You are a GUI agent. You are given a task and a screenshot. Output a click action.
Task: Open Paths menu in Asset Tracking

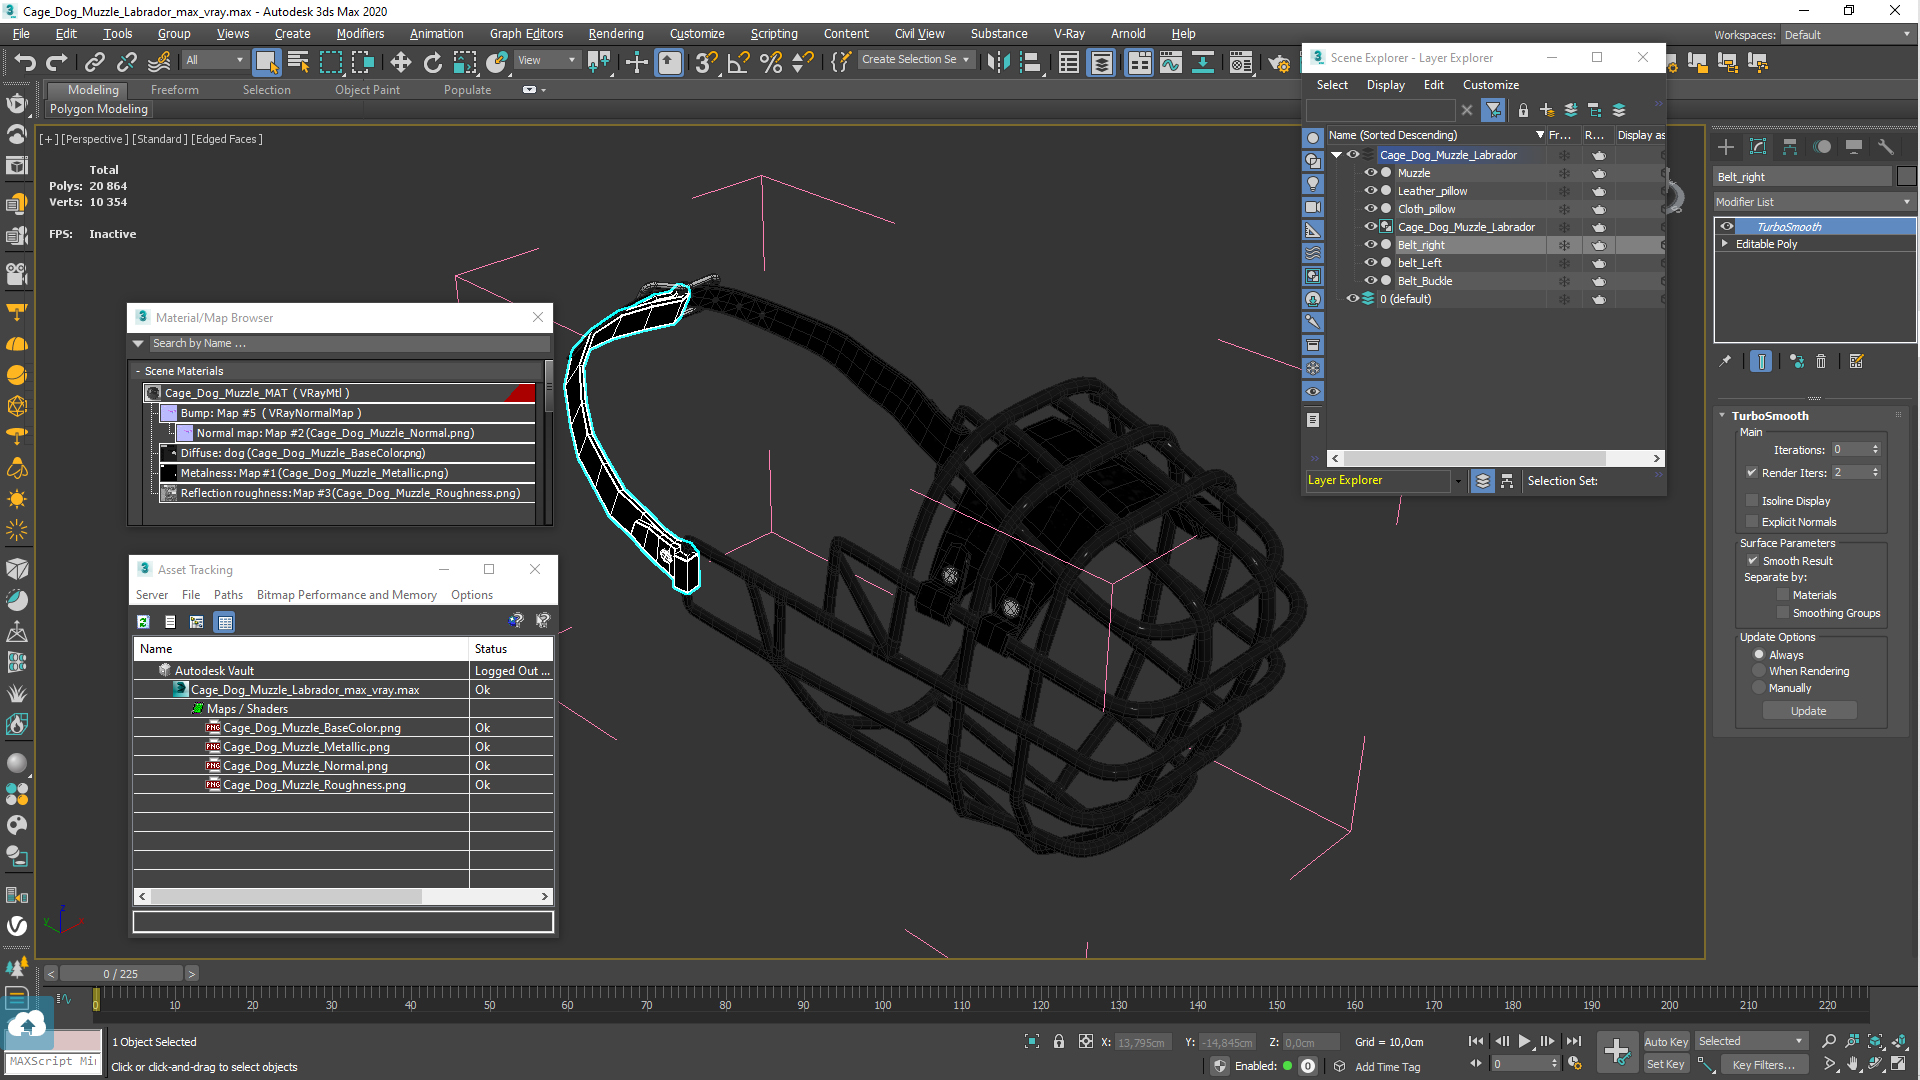[228, 595]
